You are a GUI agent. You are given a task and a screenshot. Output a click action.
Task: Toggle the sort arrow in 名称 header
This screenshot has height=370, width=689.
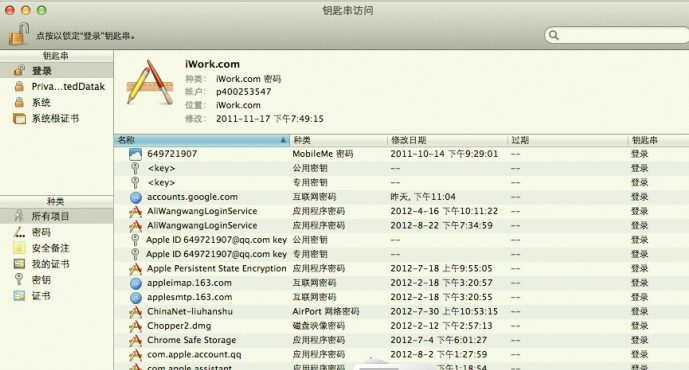(x=283, y=140)
